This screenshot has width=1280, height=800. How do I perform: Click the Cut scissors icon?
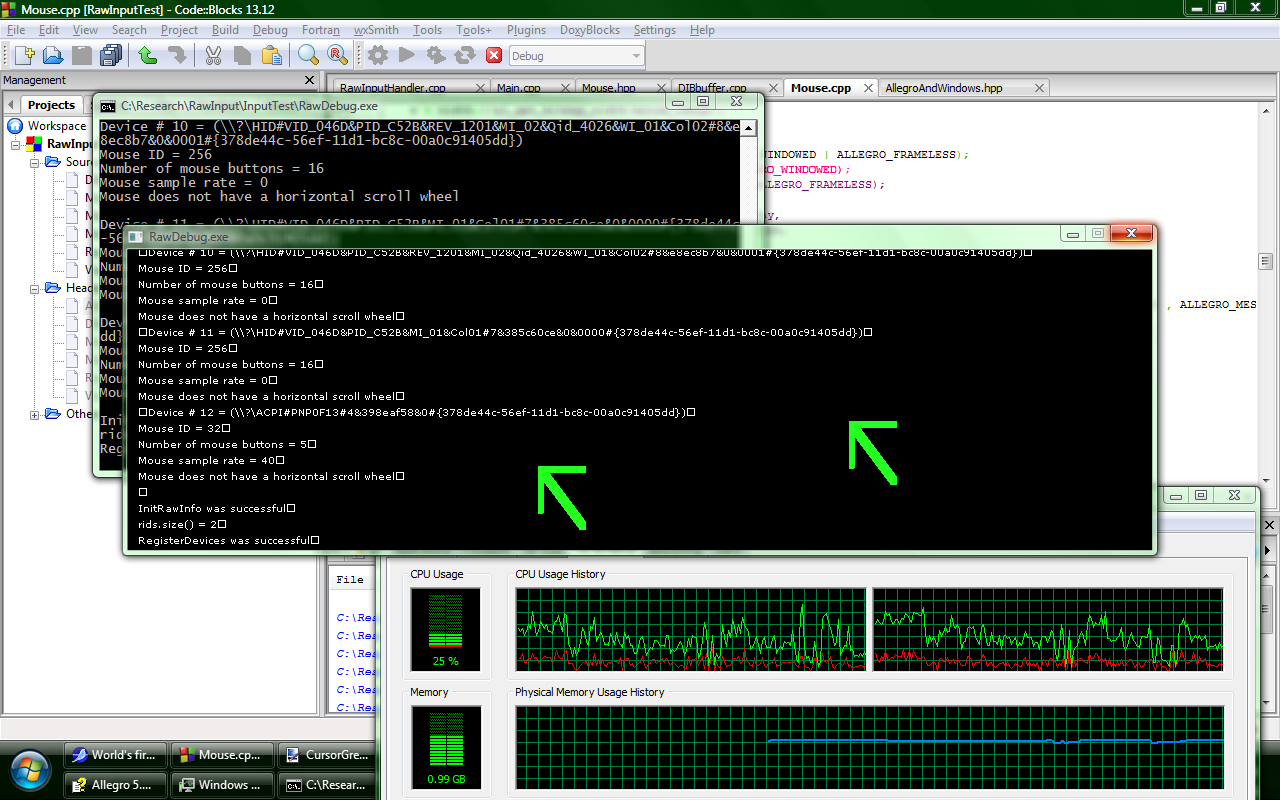click(214, 56)
